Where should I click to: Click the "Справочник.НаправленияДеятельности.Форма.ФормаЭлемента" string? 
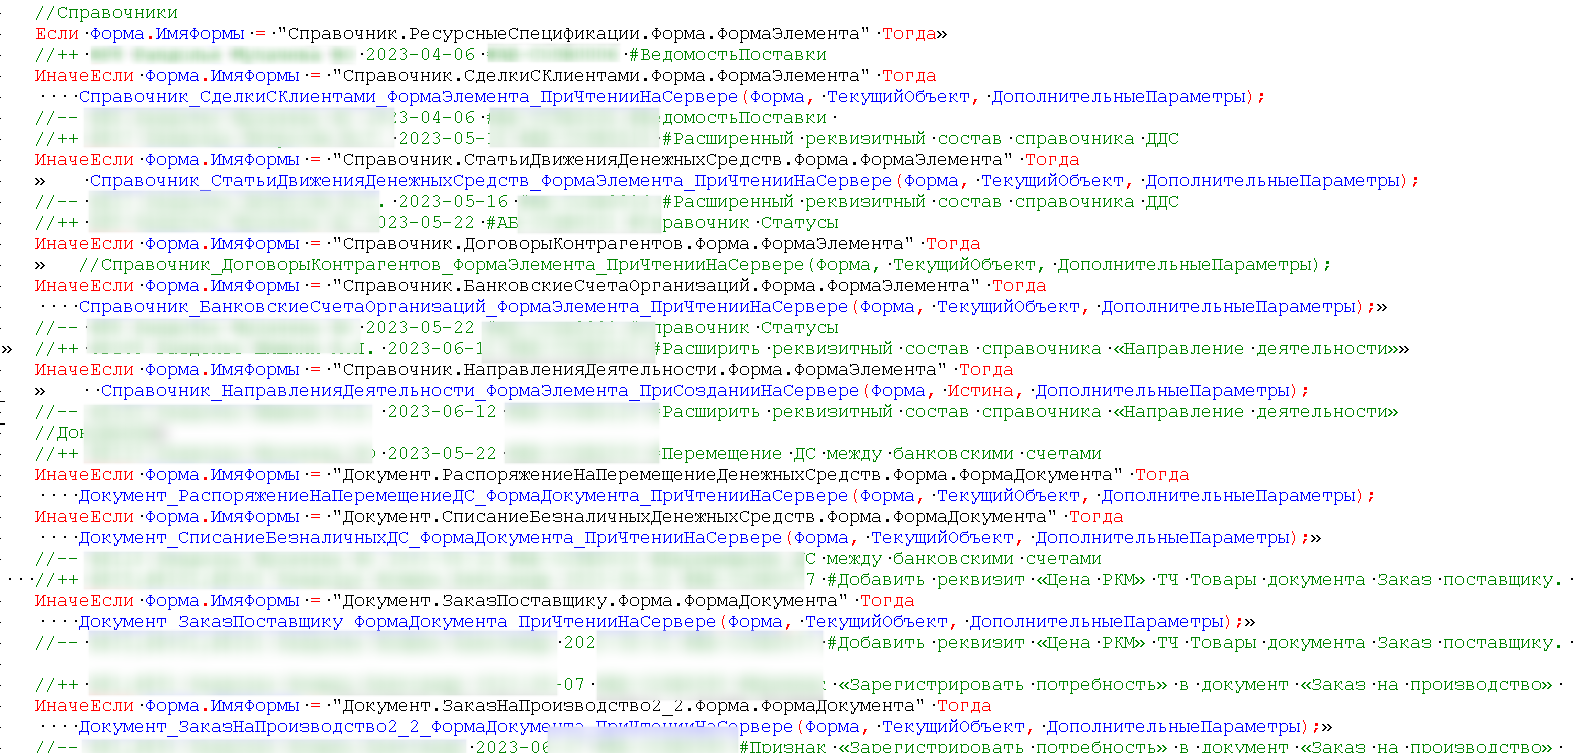pos(640,370)
